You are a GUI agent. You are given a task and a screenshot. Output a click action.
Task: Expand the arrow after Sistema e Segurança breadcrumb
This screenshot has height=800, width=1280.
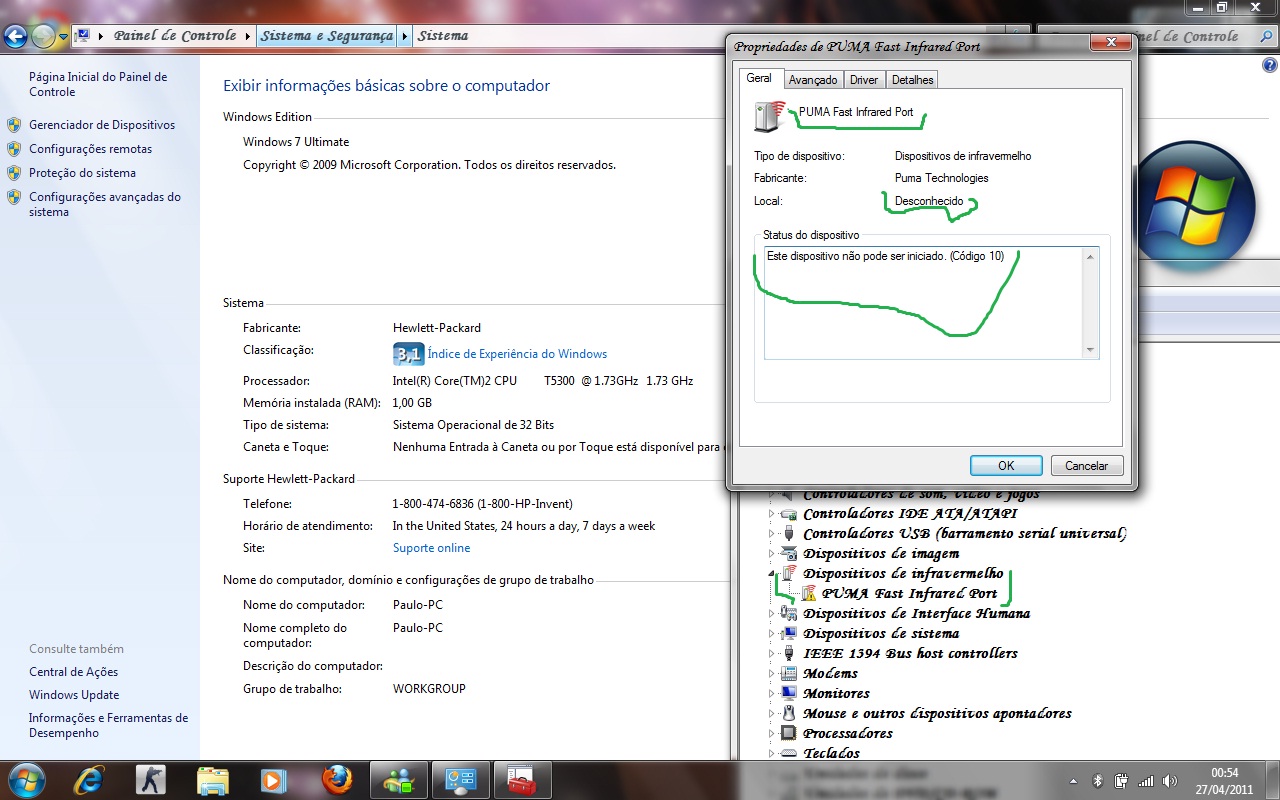(405, 36)
